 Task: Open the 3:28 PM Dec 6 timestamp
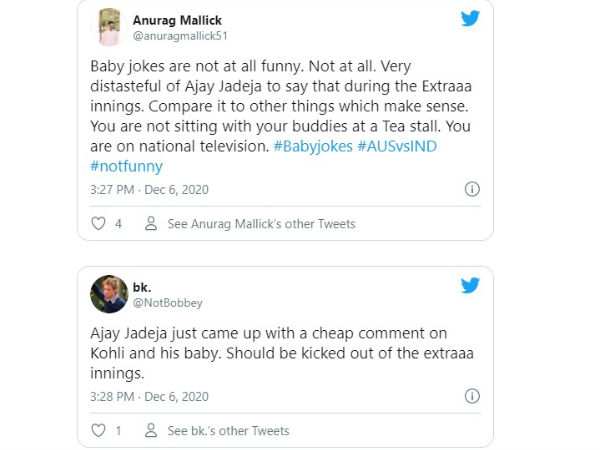click(150, 396)
